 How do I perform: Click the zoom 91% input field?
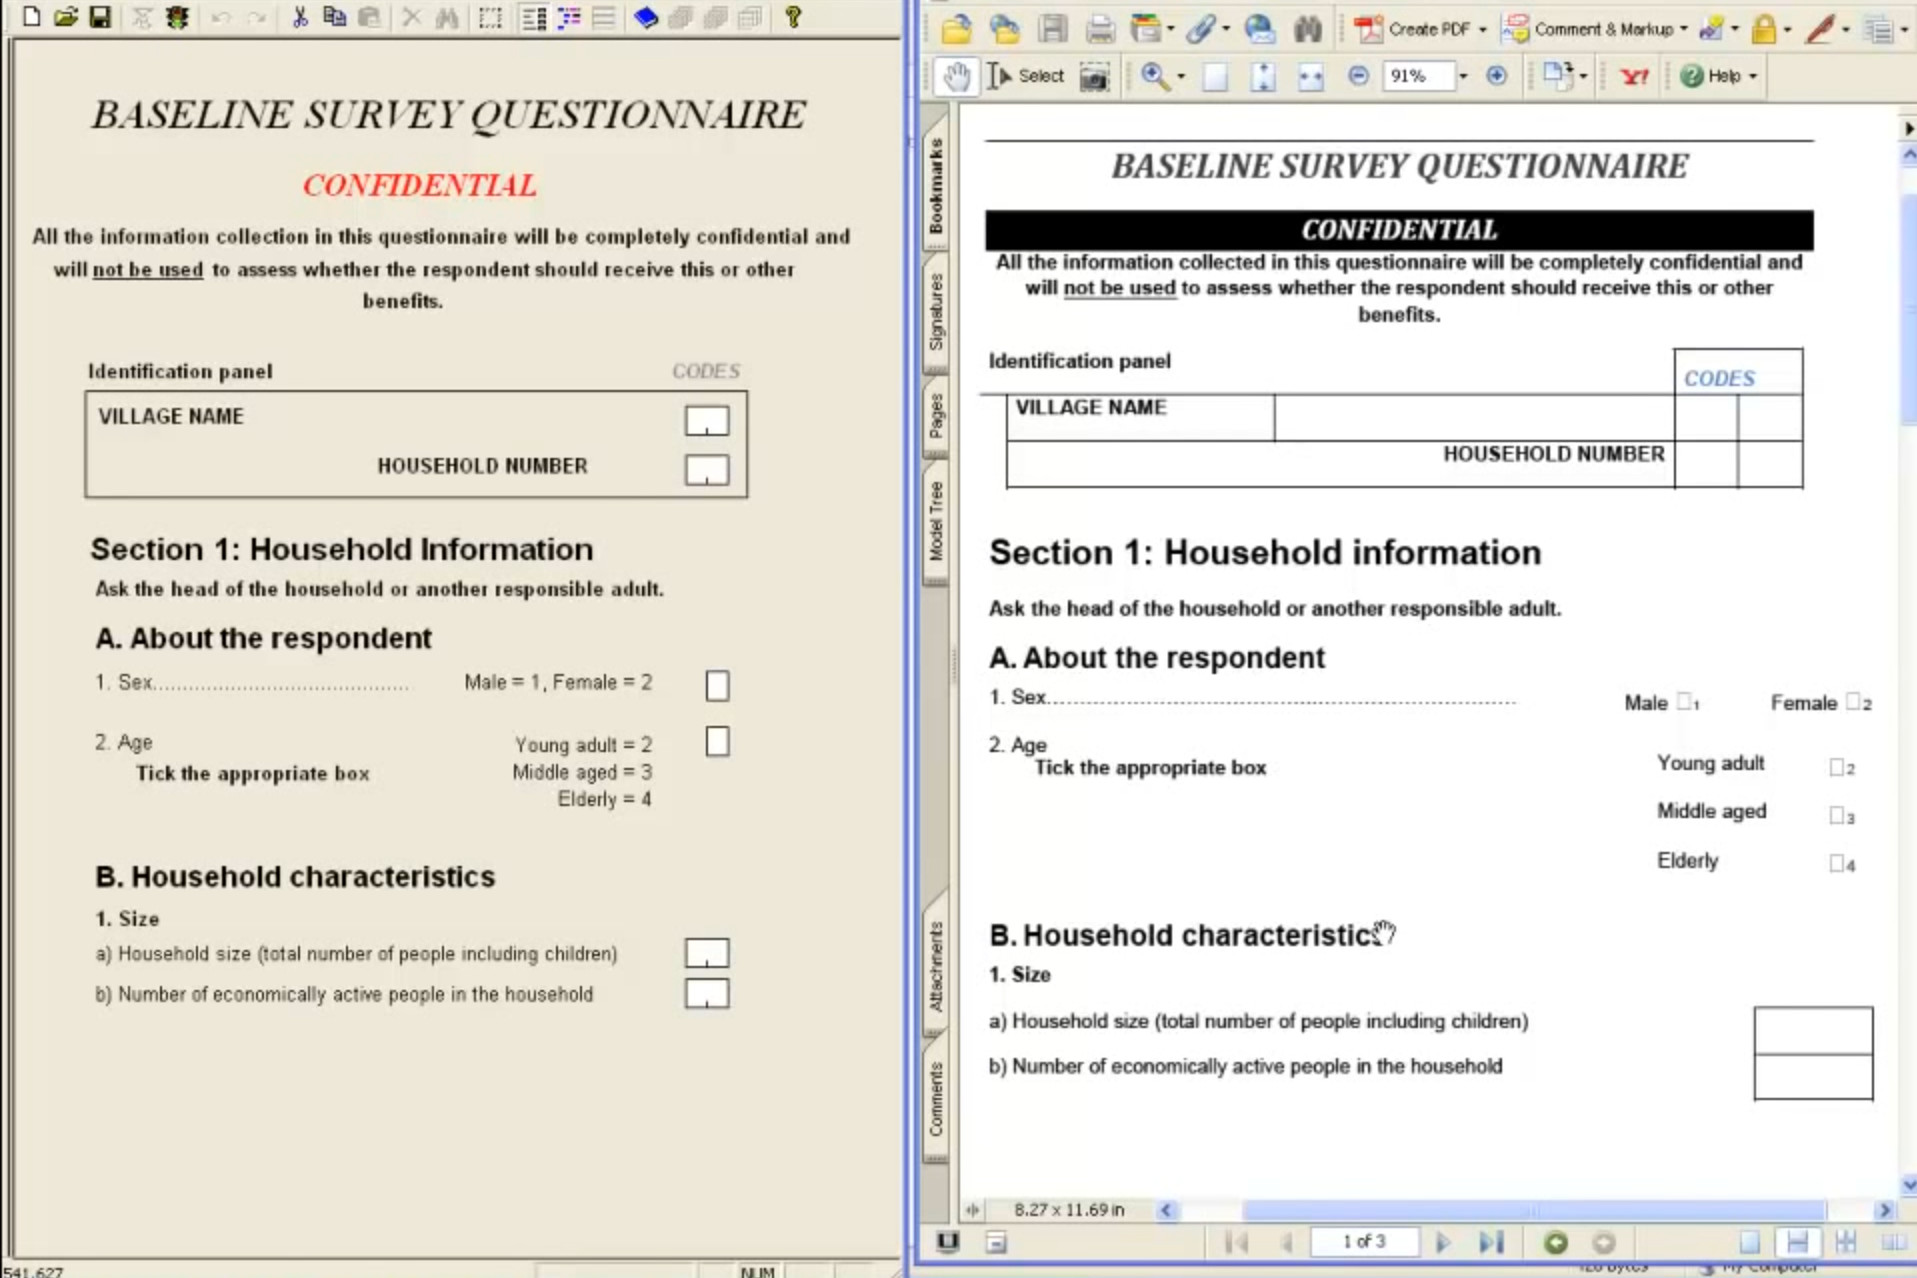tap(1417, 76)
